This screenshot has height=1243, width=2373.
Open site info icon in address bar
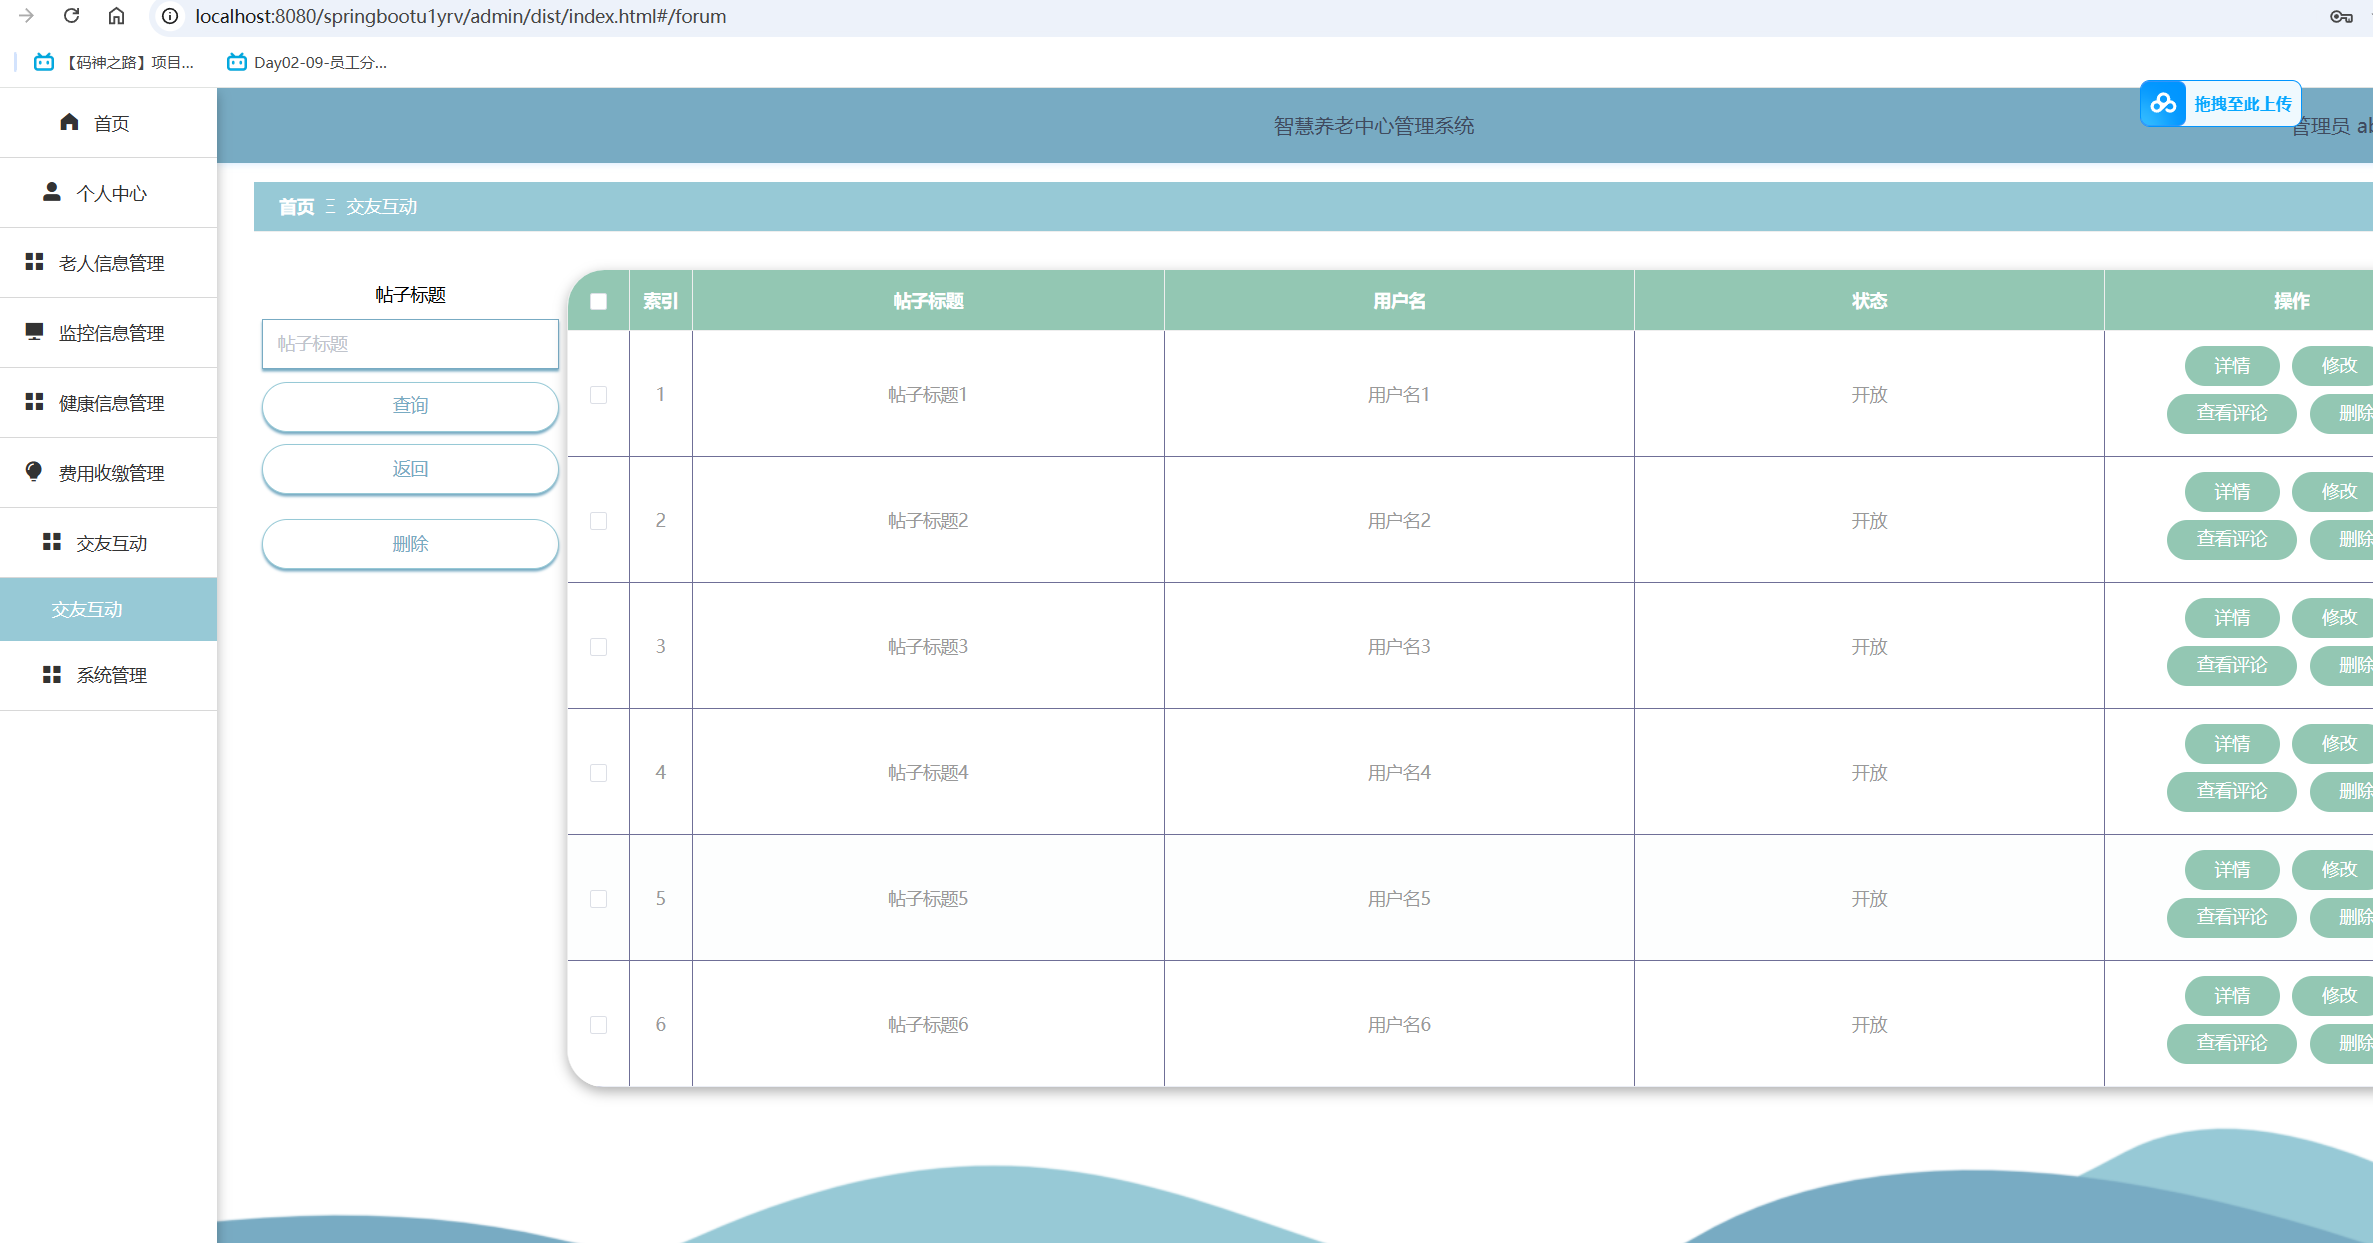pyautogui.click(x=170, y=16)
